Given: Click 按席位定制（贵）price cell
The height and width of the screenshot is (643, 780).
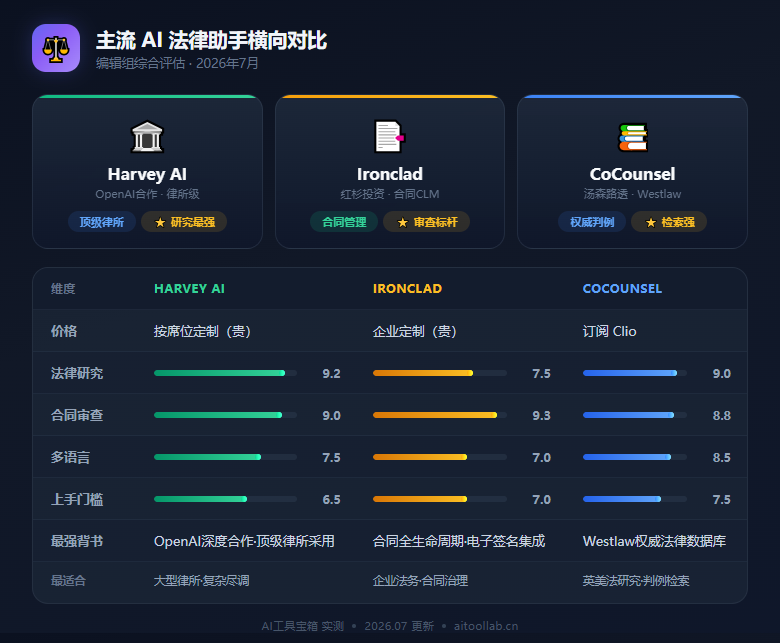Looking at the screenshot, I should point(202,331).
